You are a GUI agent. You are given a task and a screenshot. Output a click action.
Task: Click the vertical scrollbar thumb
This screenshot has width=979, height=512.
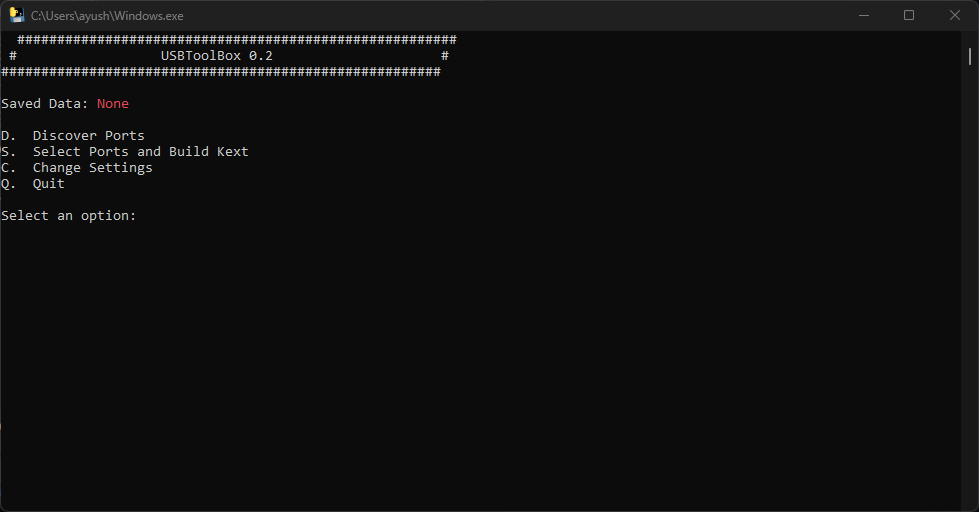pyautogui.click(x=969, y=56)
